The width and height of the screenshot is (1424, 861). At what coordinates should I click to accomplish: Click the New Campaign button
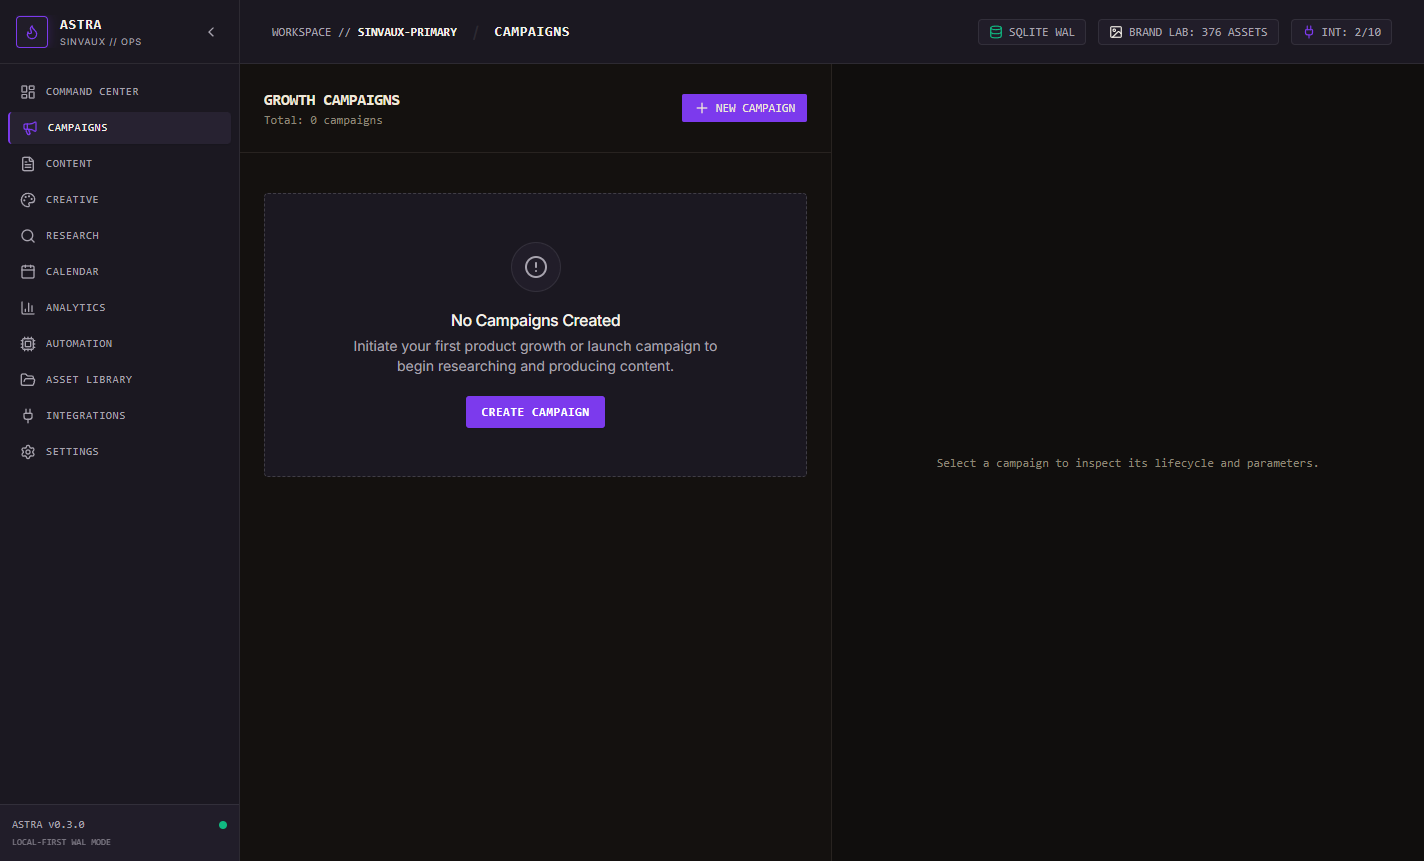click(x=744, y=108)
